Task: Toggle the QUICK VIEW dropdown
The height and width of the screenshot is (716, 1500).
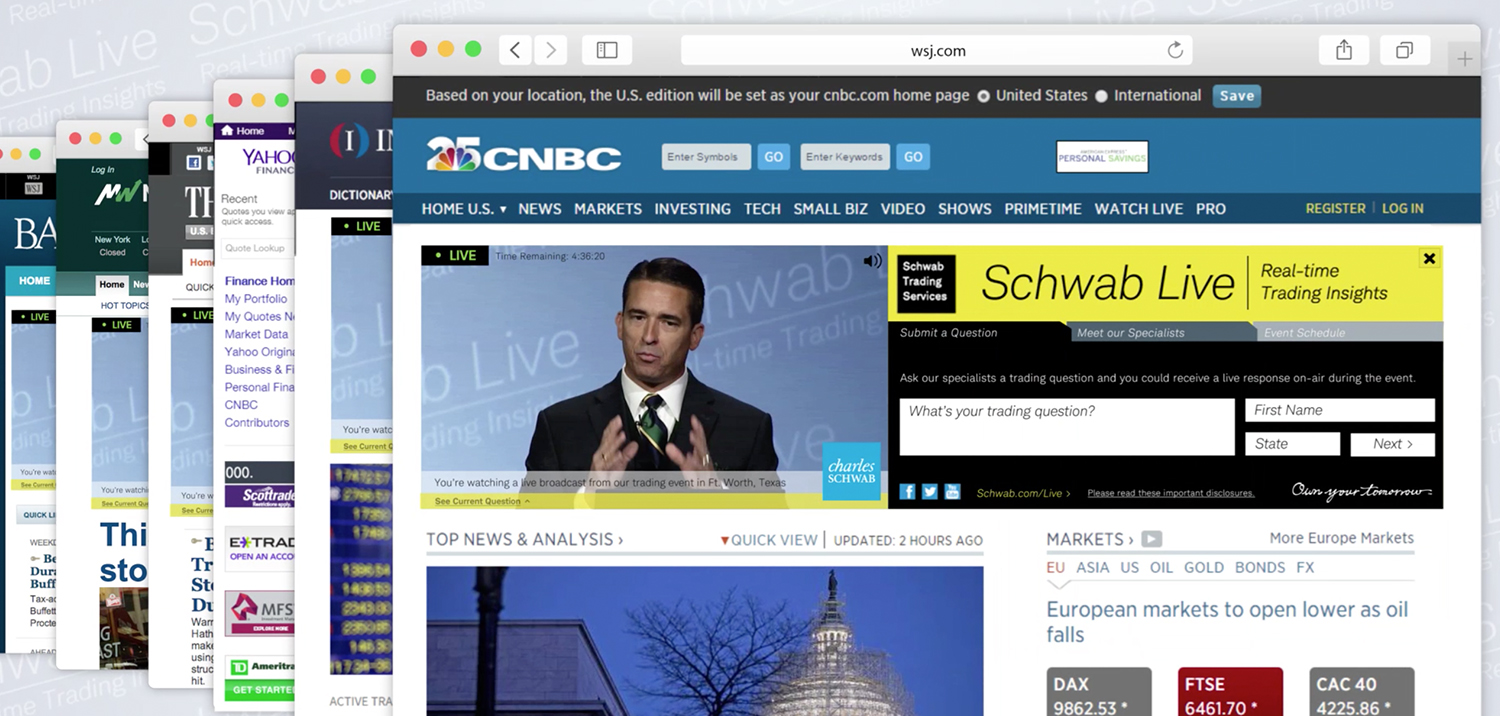Action: pos(769,540)
